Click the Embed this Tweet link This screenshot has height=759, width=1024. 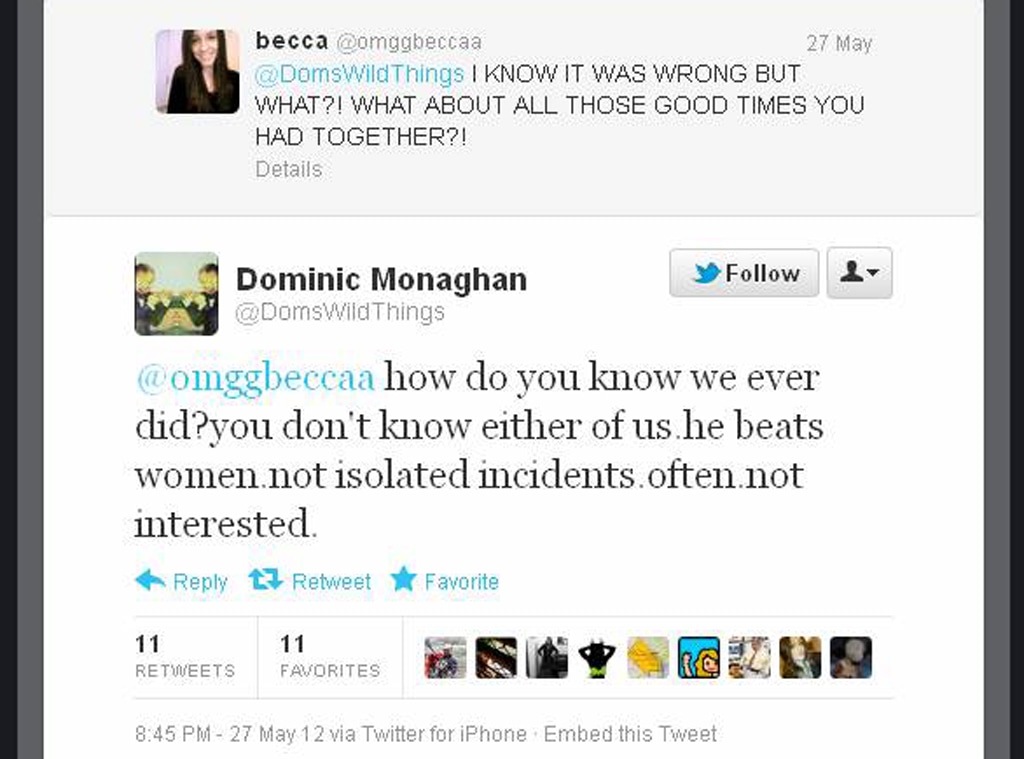click(630, 734)
